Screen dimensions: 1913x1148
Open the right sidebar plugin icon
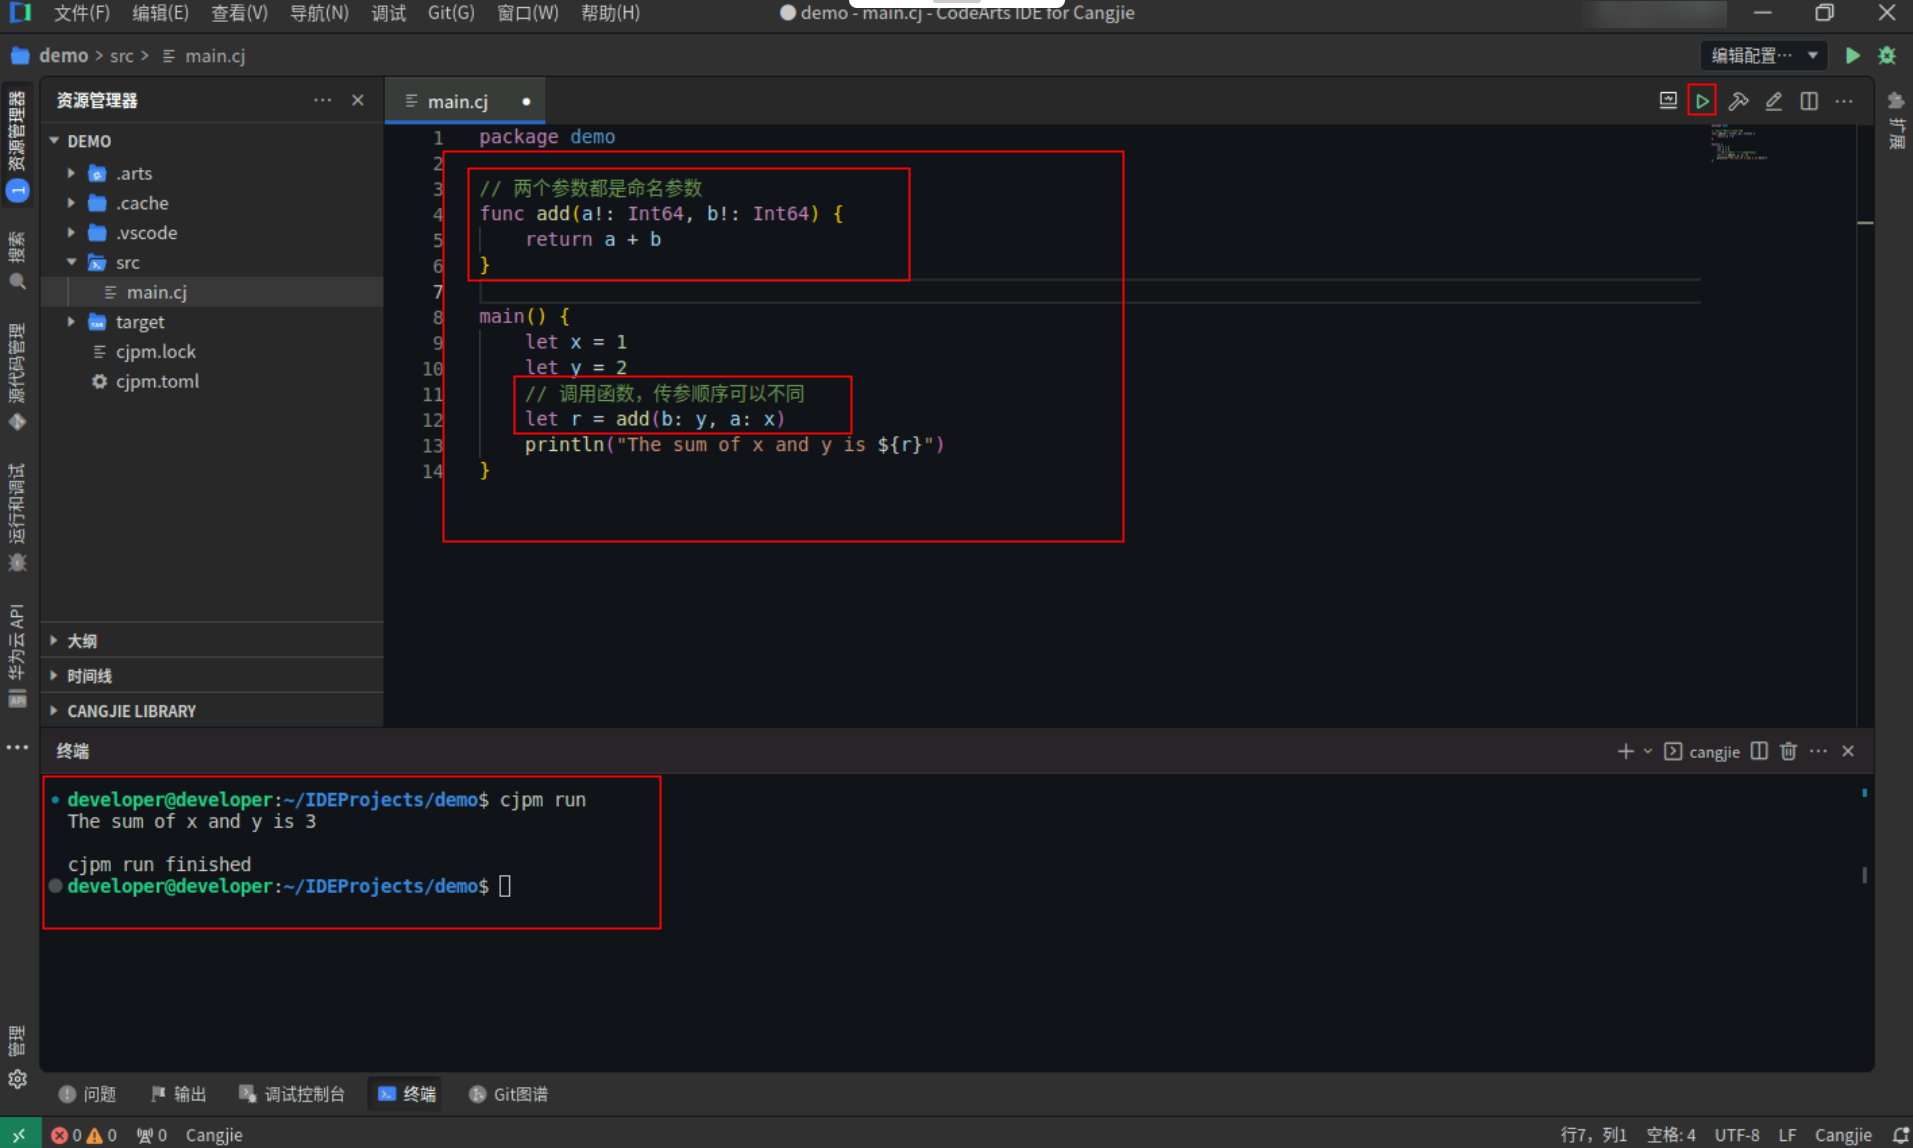click(1895, 101)
